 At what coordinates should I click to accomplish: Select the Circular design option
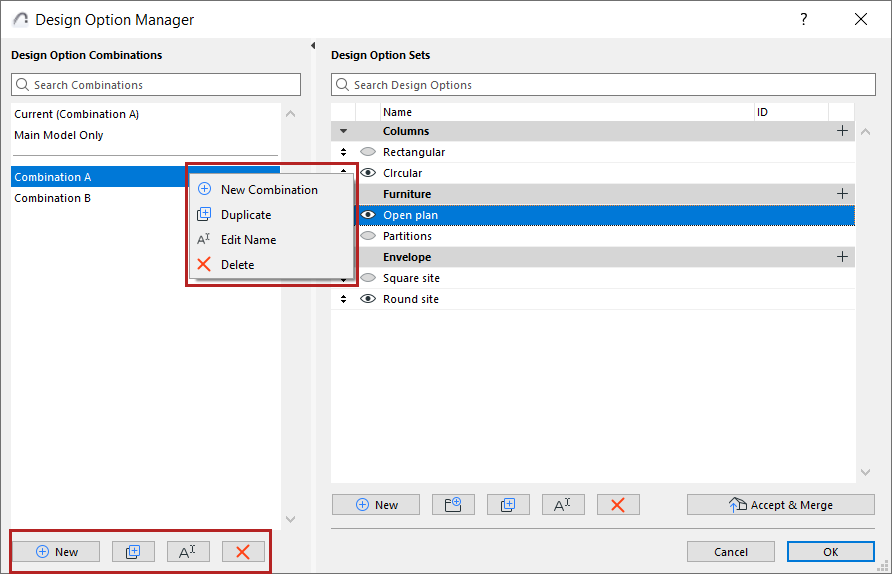(x=605, y=173)
